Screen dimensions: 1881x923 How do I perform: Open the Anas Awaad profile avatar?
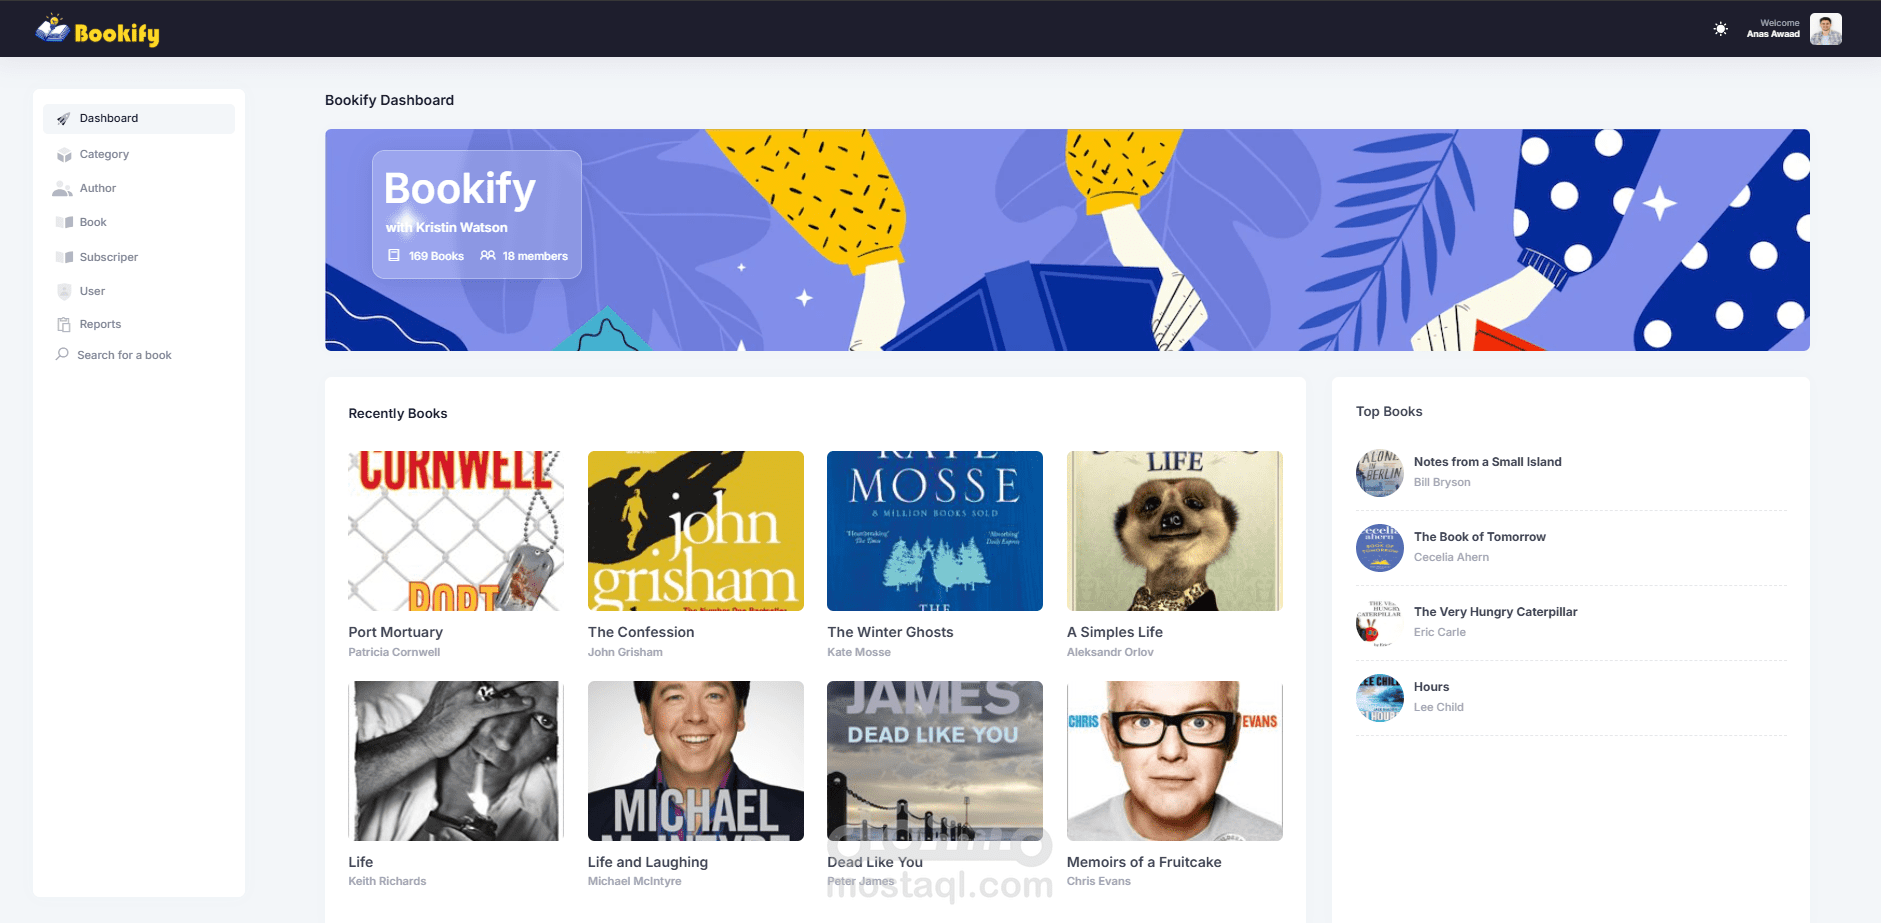coord(1826,29)
